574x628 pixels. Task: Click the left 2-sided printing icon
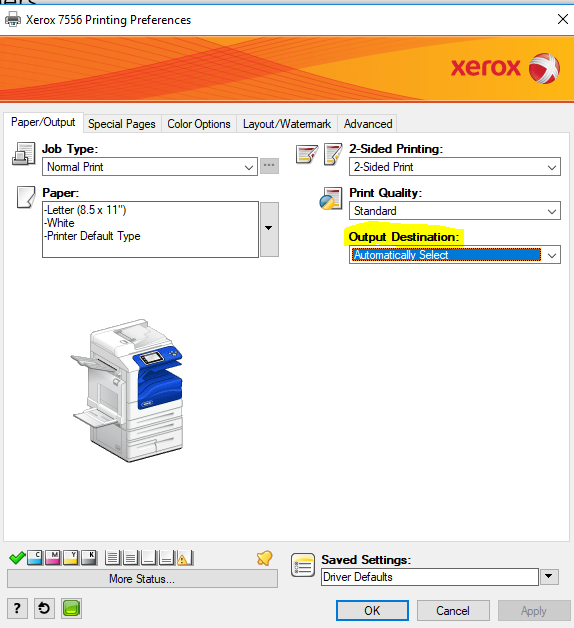tap(307, 154)
